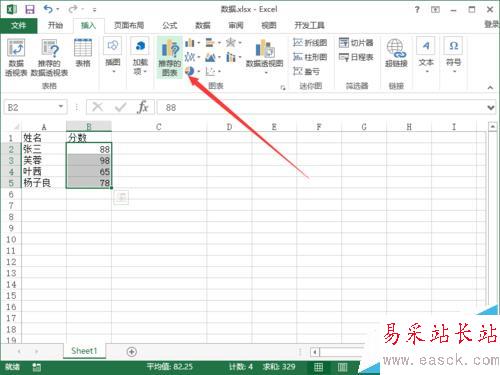Insert a line chart icon
500x375 pixels.
point(189,57)
